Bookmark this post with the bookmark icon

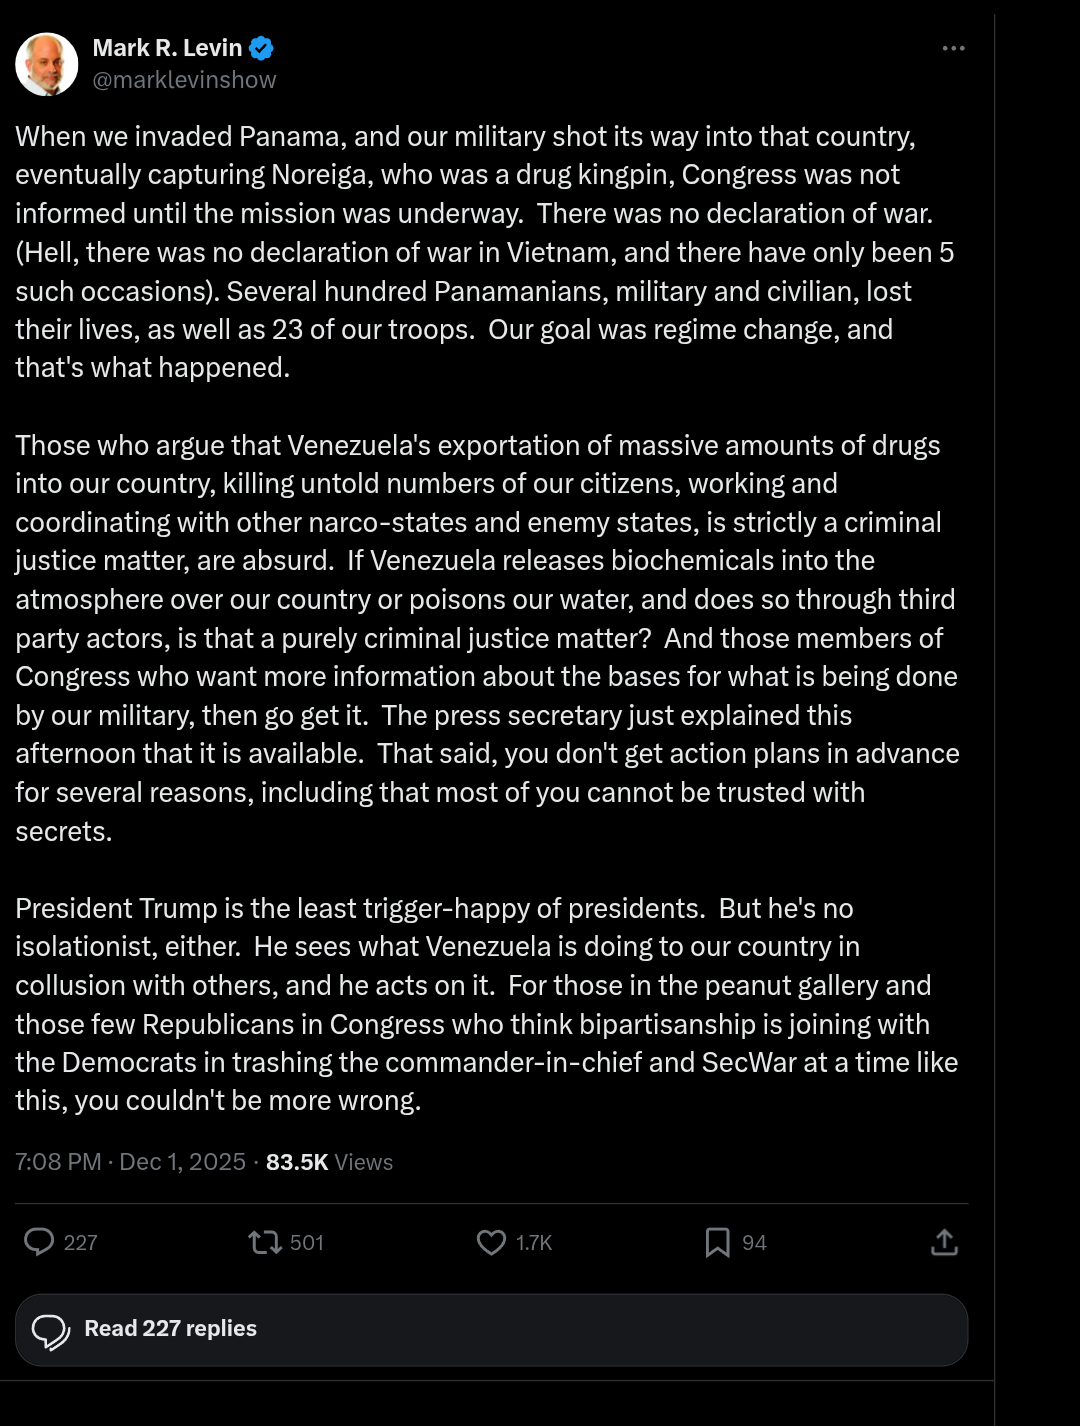tap(717, 1242)
